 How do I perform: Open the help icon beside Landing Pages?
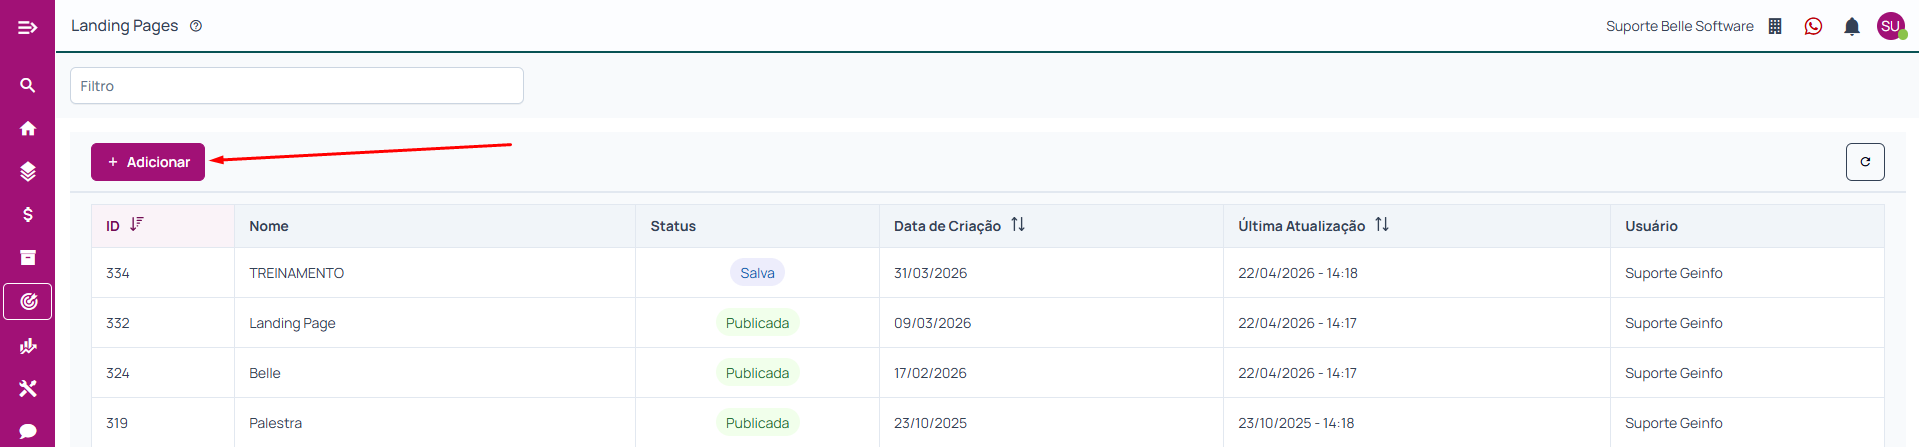(196, 26)
